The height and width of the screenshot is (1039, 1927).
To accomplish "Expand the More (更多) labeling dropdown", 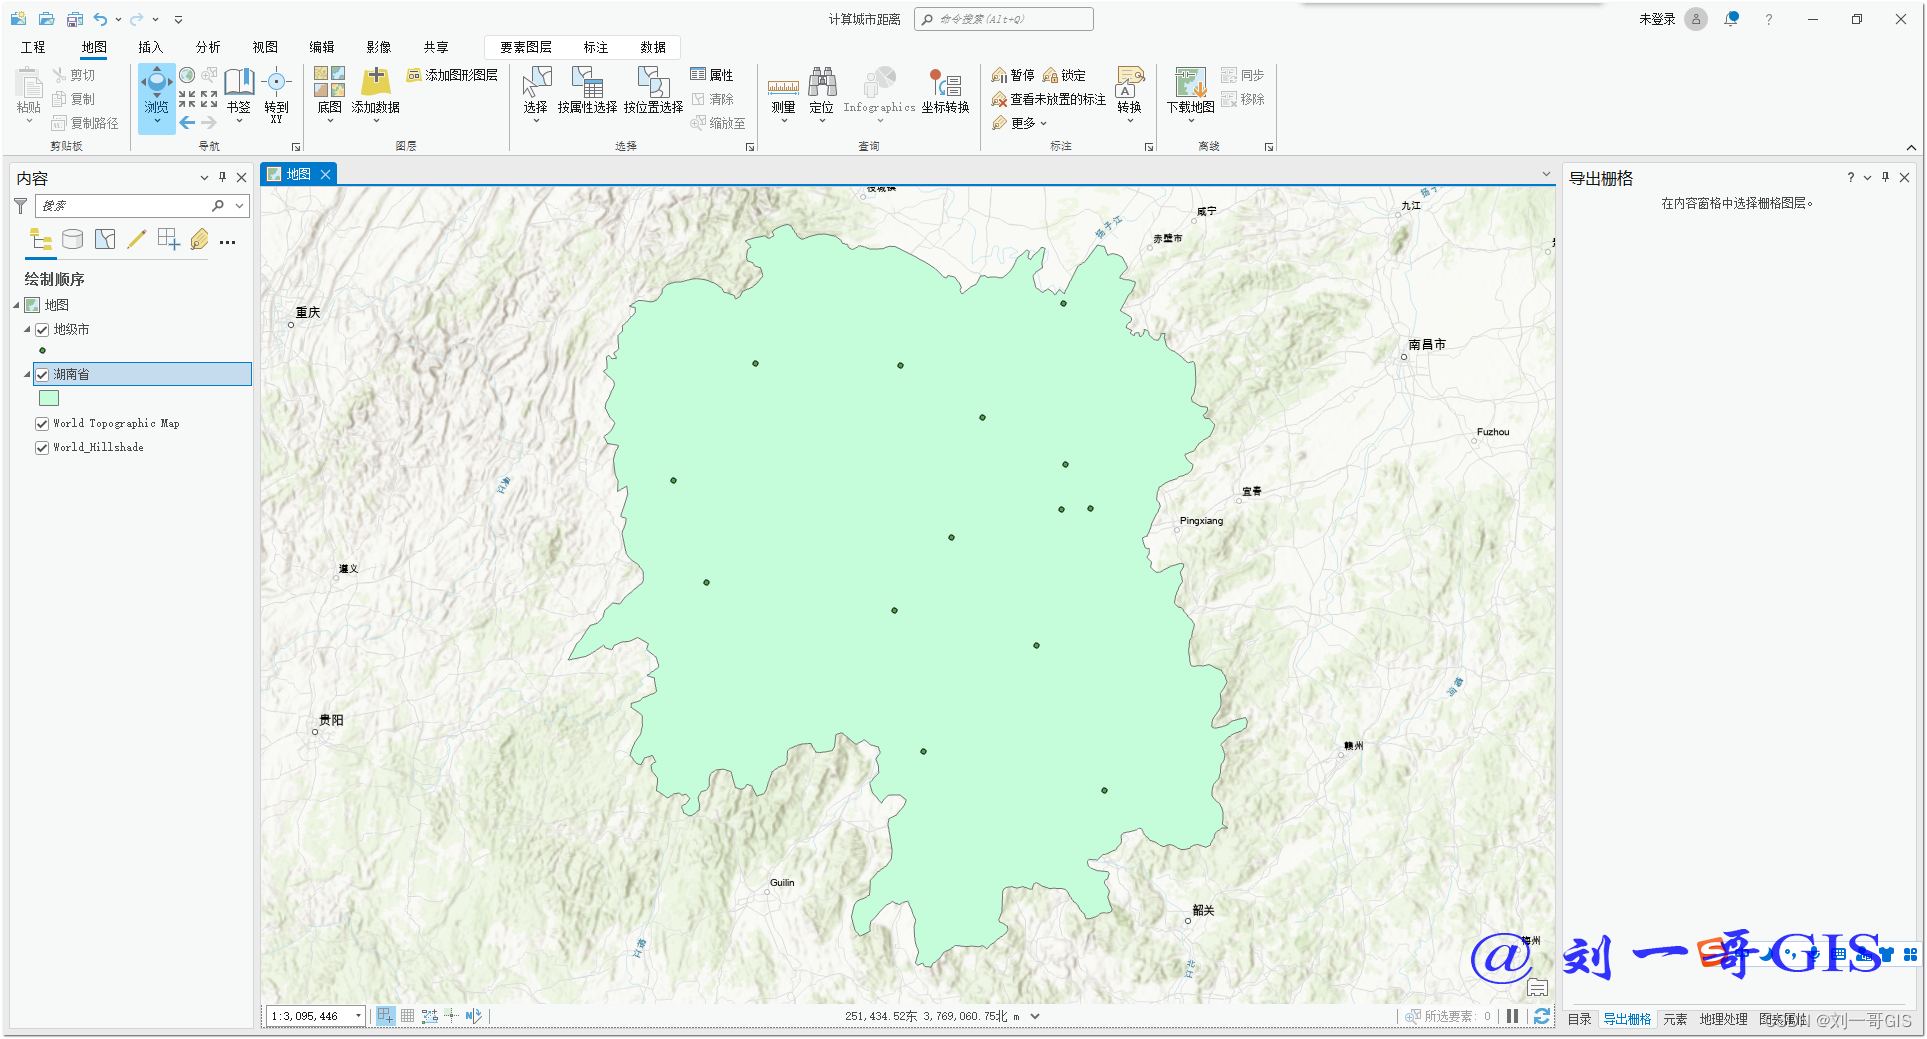I will (1019, 123).
